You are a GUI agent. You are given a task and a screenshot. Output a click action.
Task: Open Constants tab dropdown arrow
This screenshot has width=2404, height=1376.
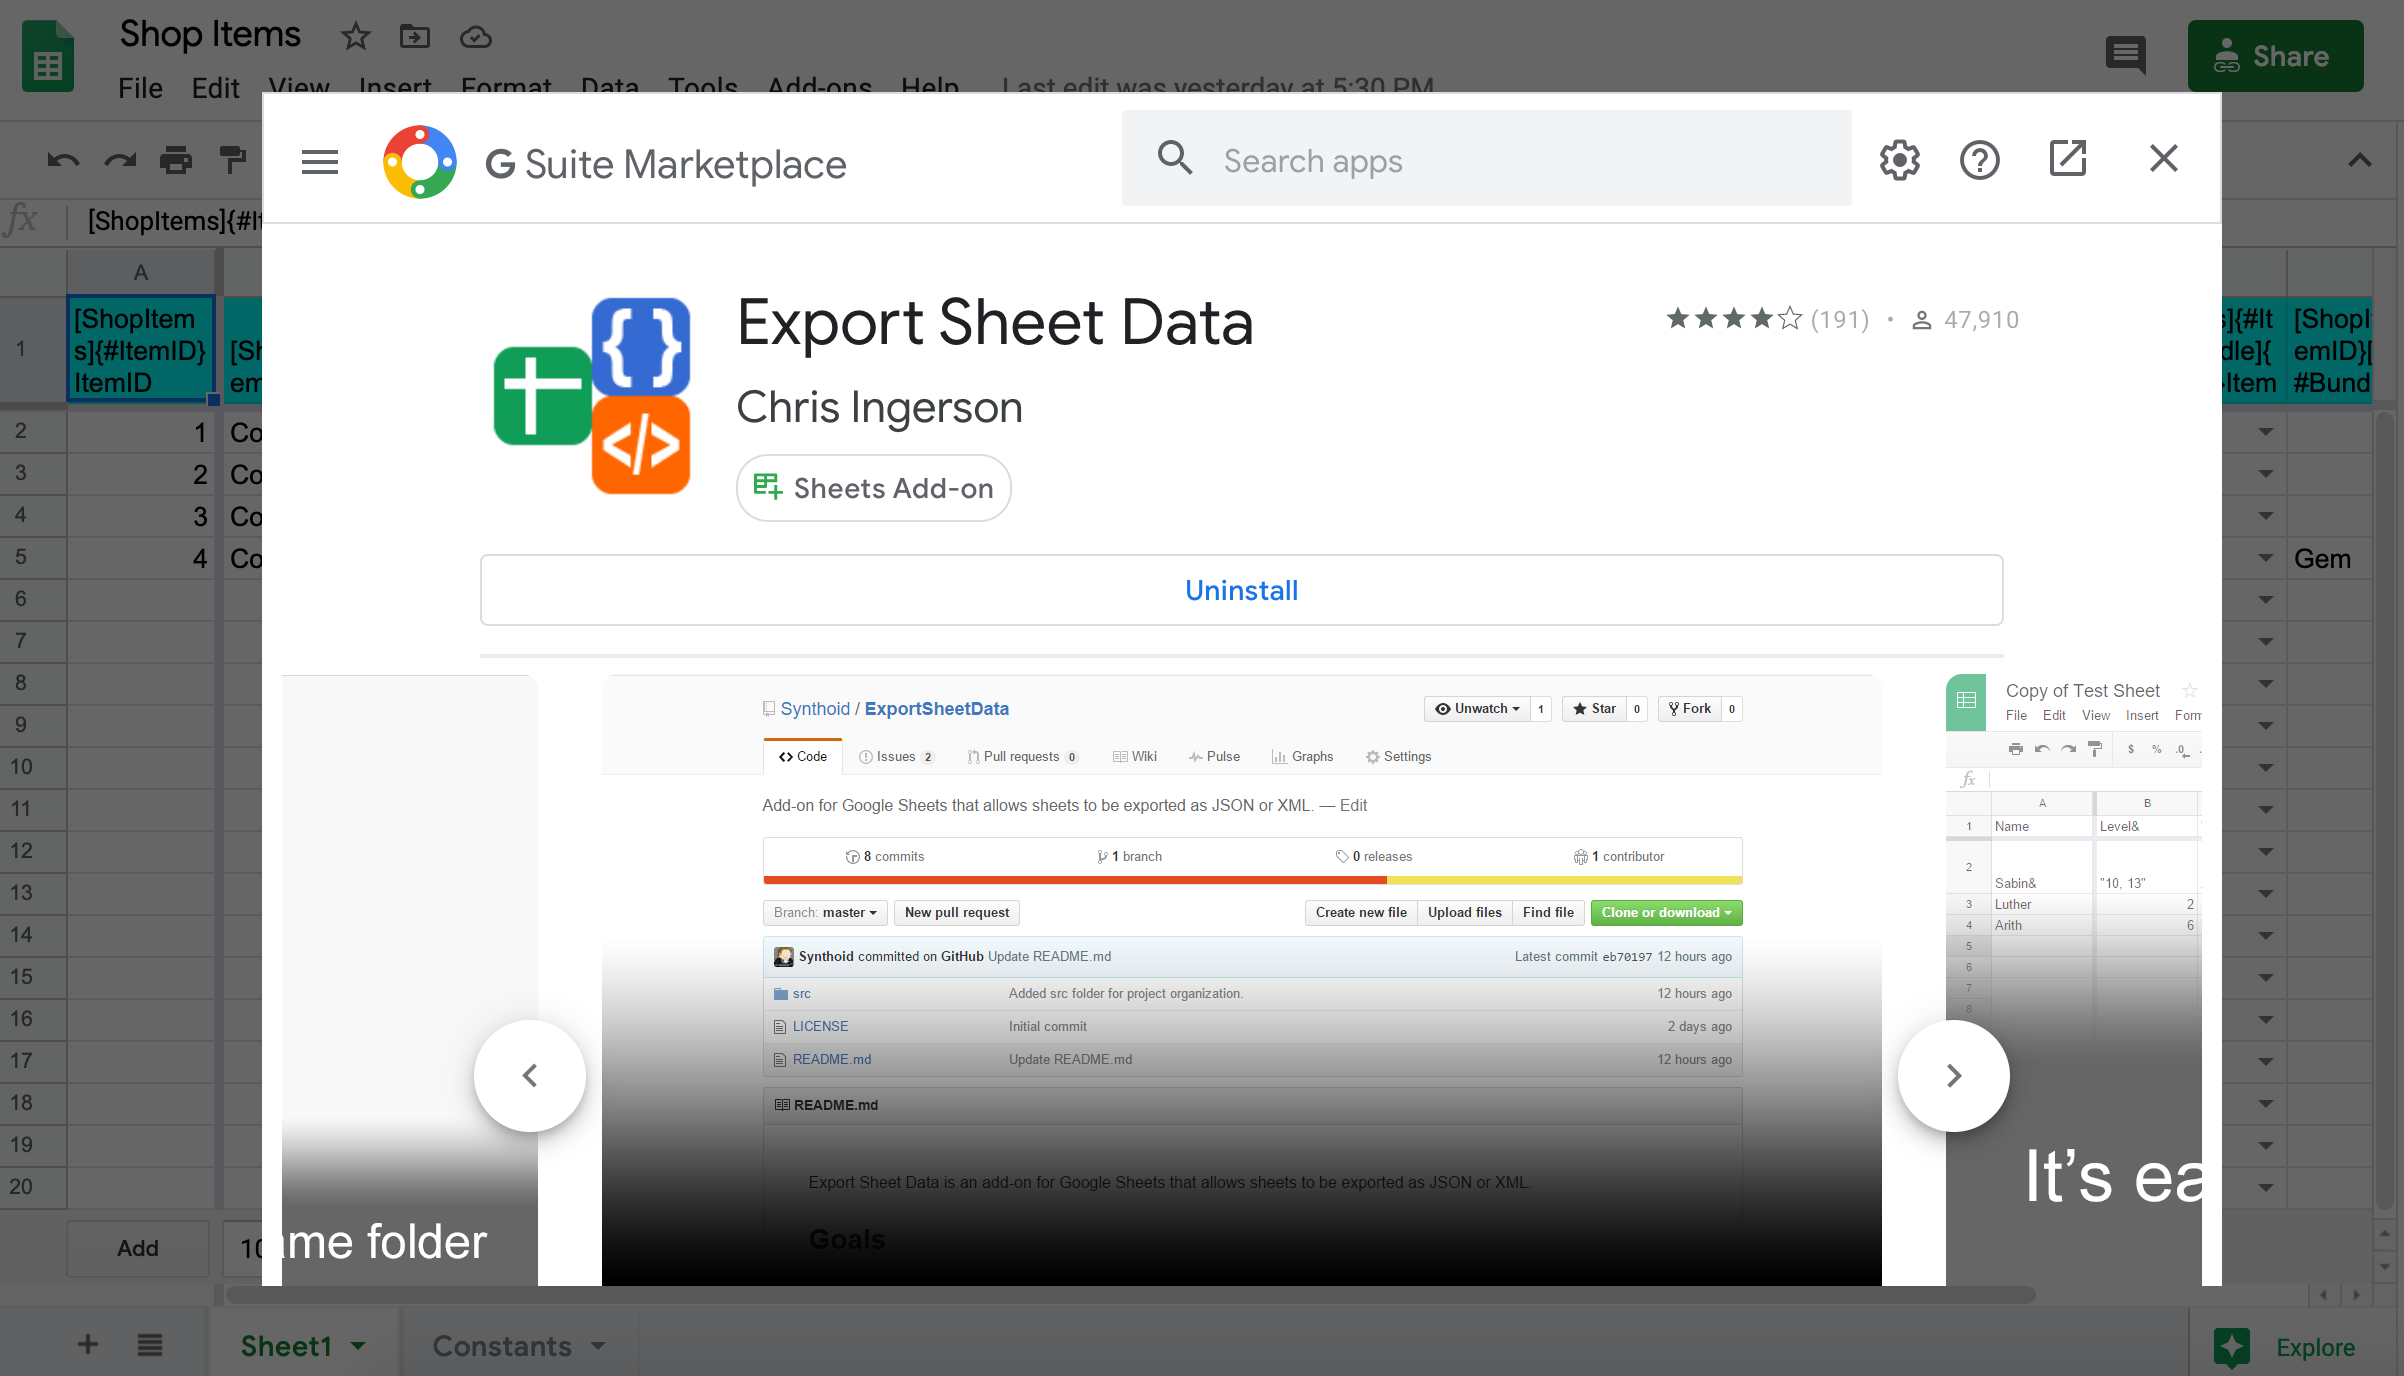coord(598,1346)
